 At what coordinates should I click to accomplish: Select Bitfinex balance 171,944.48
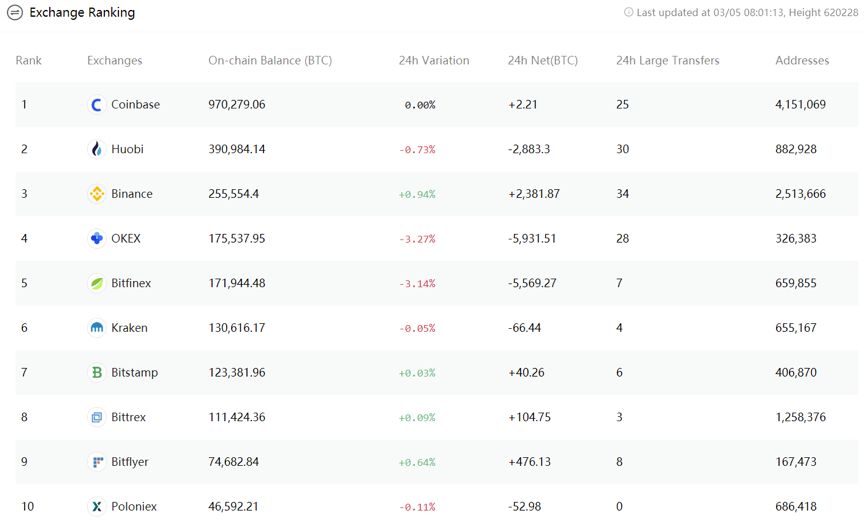coord(237,283)
